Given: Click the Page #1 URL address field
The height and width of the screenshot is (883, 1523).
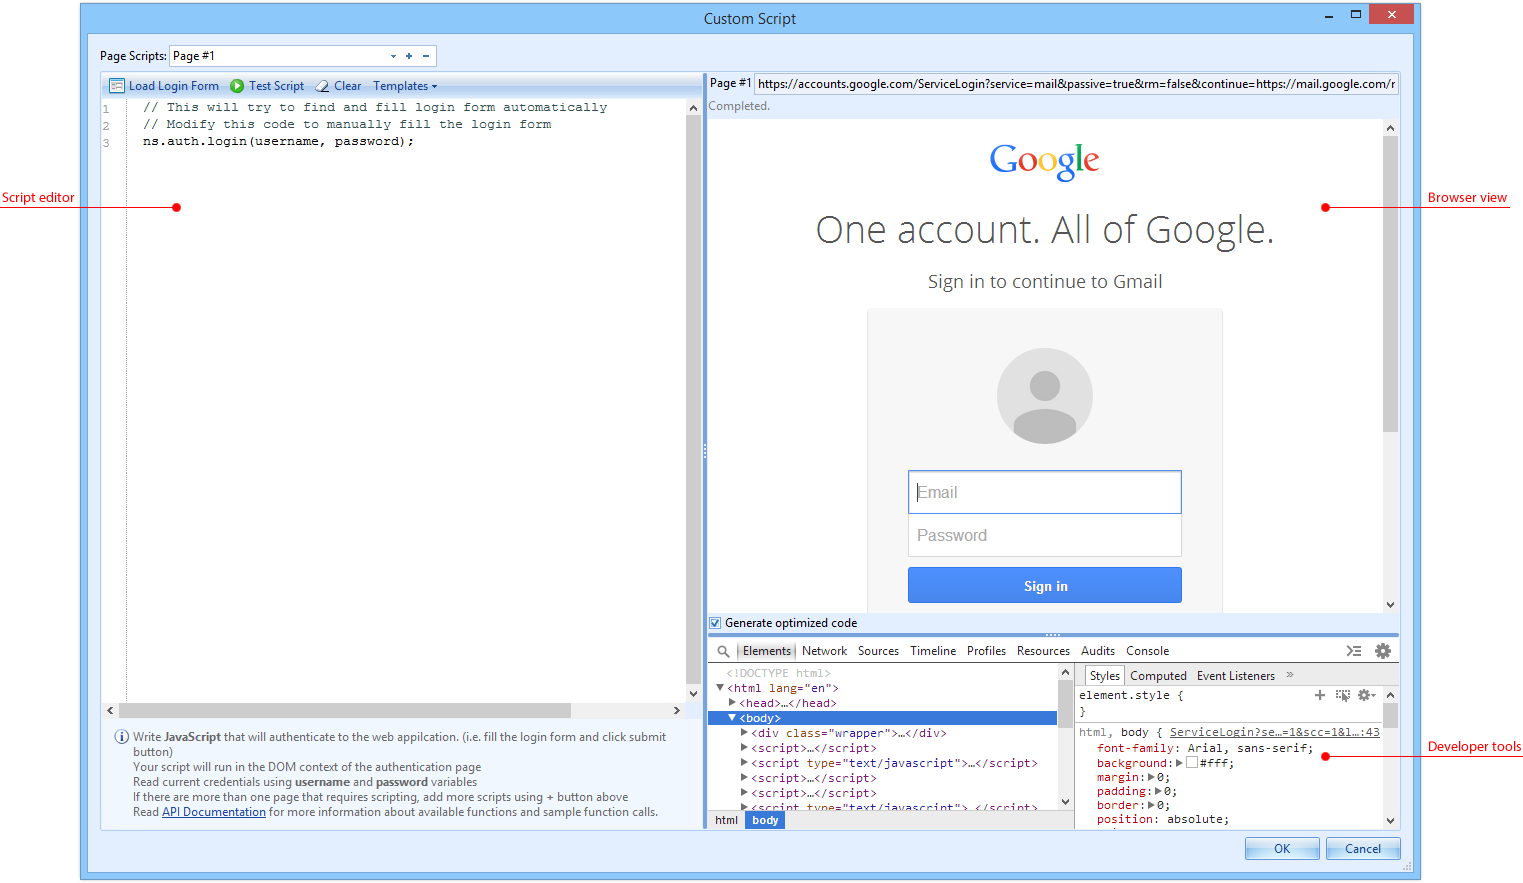Looking at the screenshot, I should [1076, 84].
